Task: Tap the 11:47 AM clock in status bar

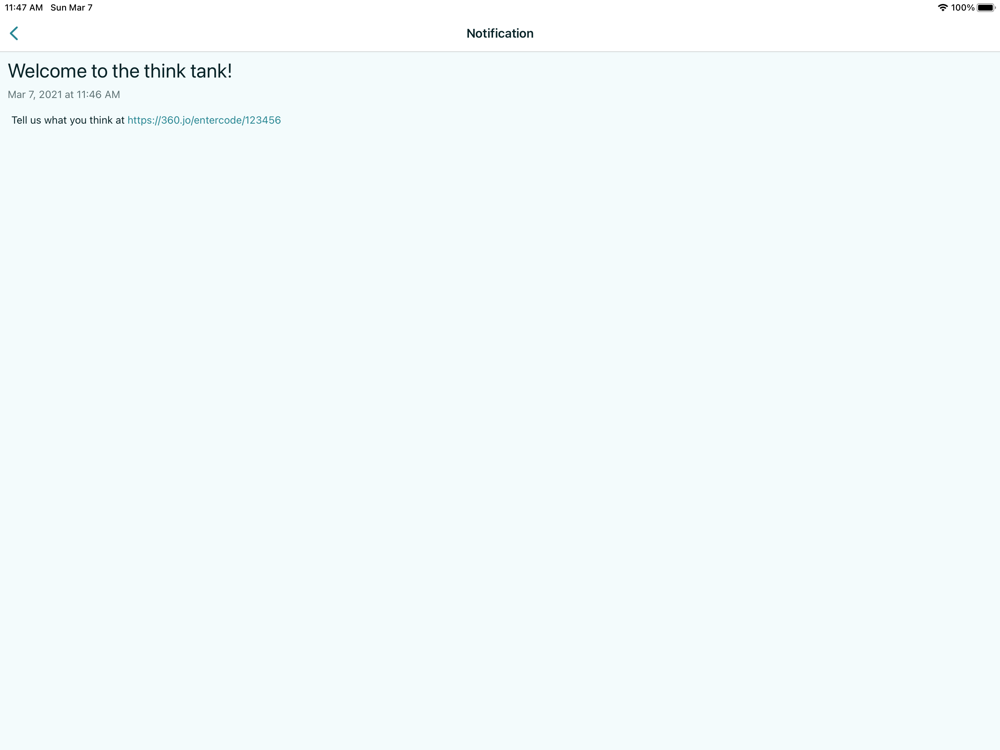Action: pos(24,8)
